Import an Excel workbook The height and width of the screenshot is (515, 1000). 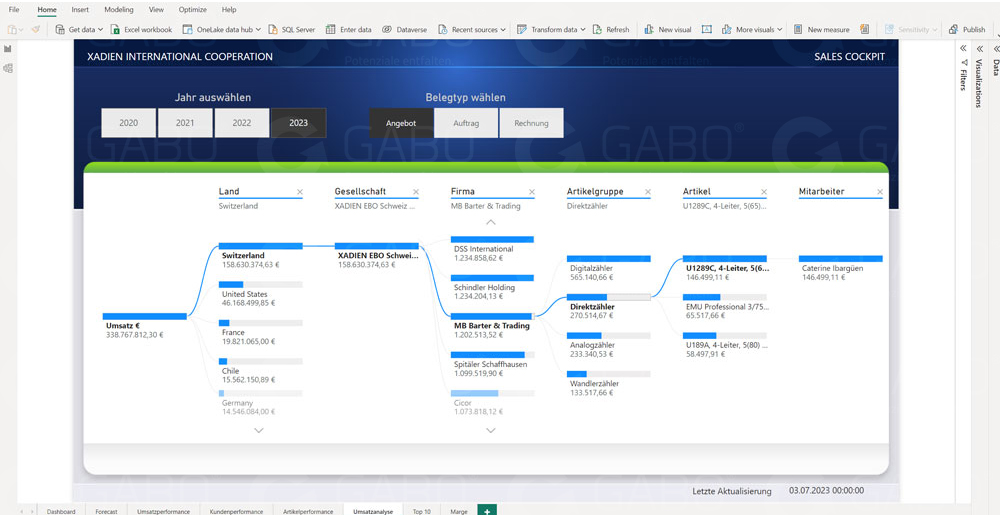[141, 29]
